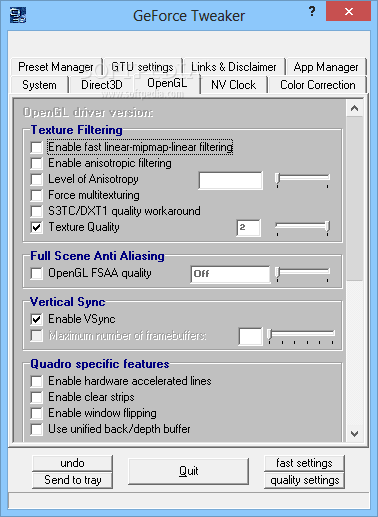Image resolution: width=378 pixels, height=517 pixels.
Task: Disable the Enable VSync checkbox
Action: click(36, 319)
